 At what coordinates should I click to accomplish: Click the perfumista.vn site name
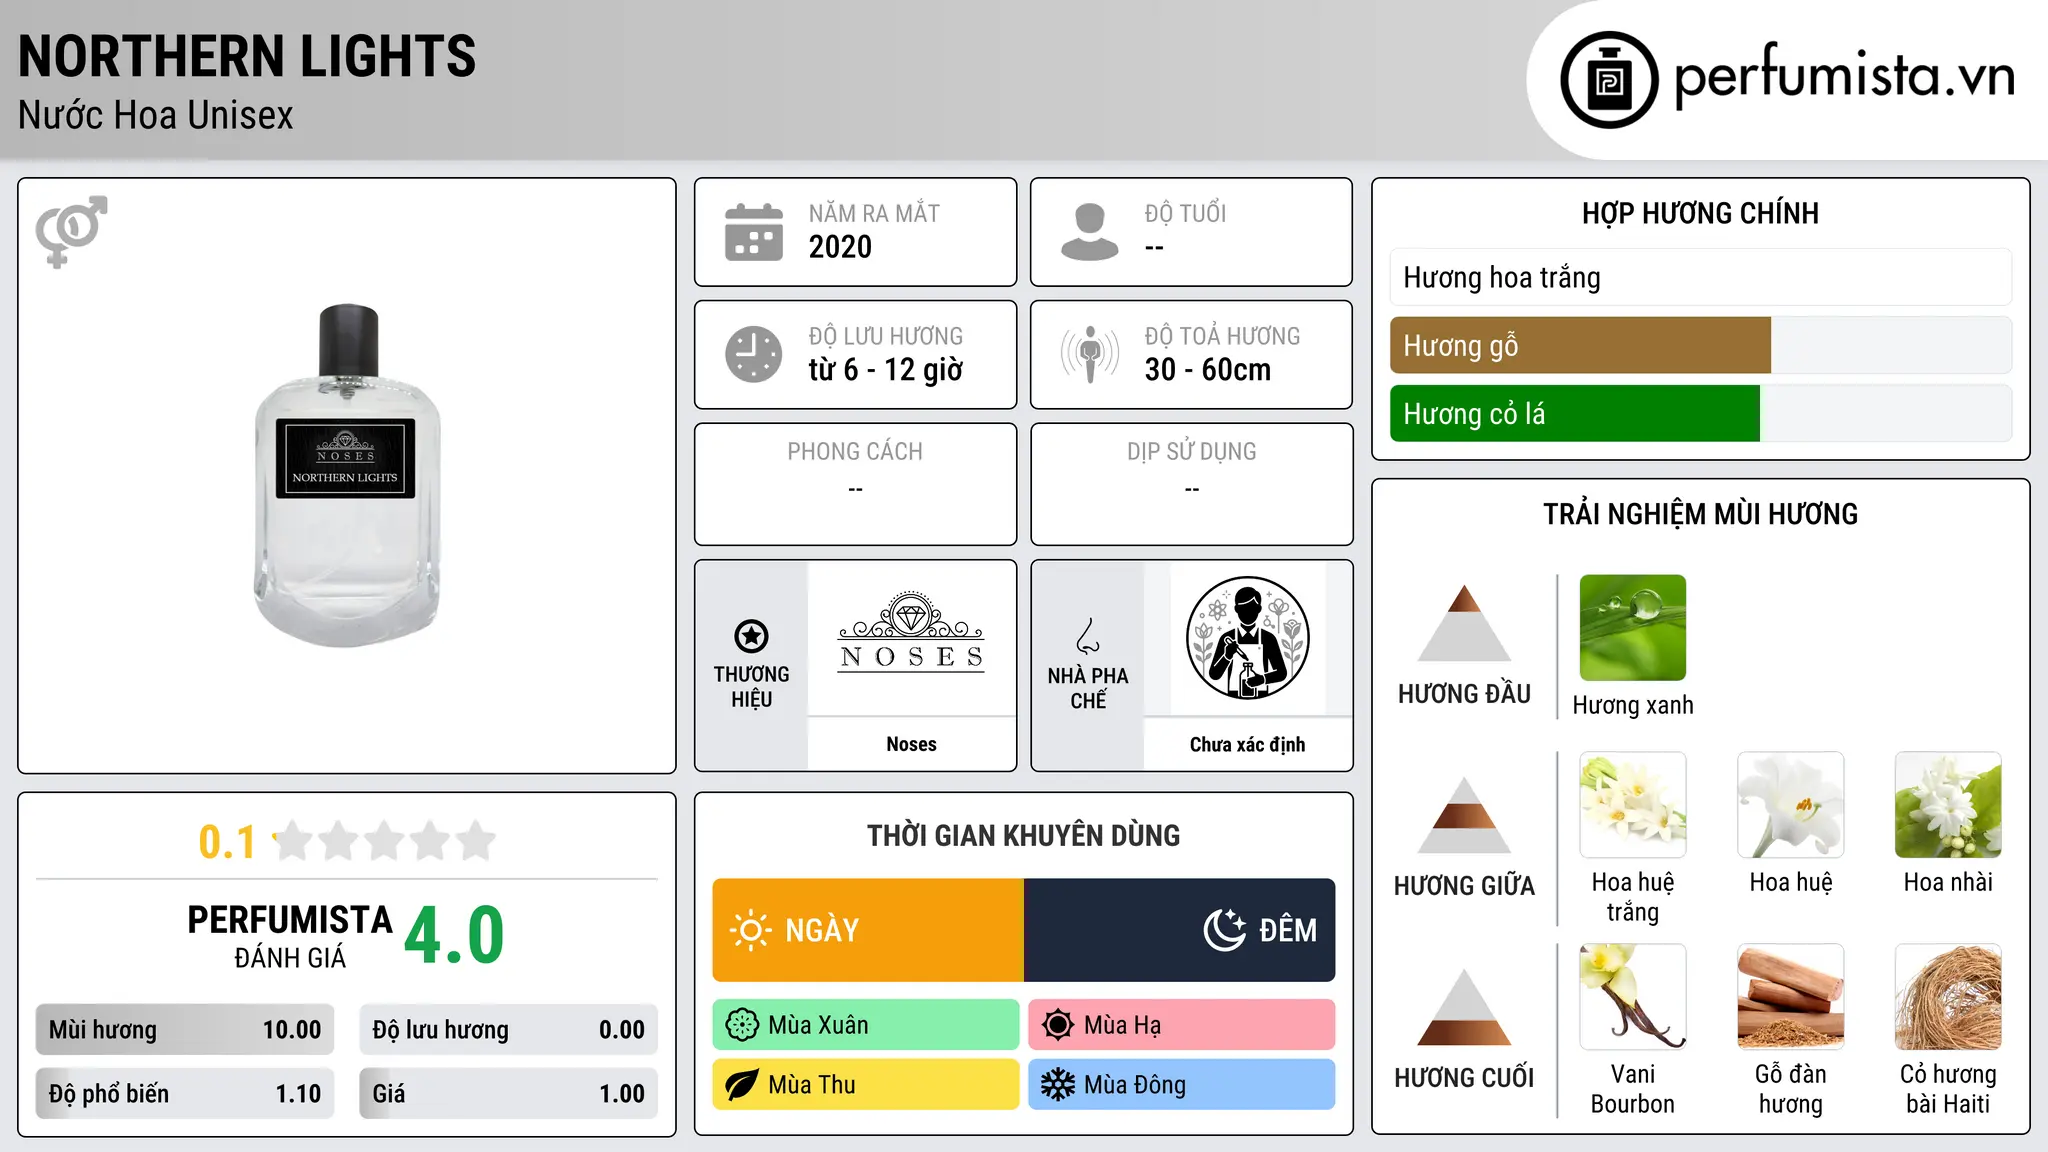coord(1845,76)
